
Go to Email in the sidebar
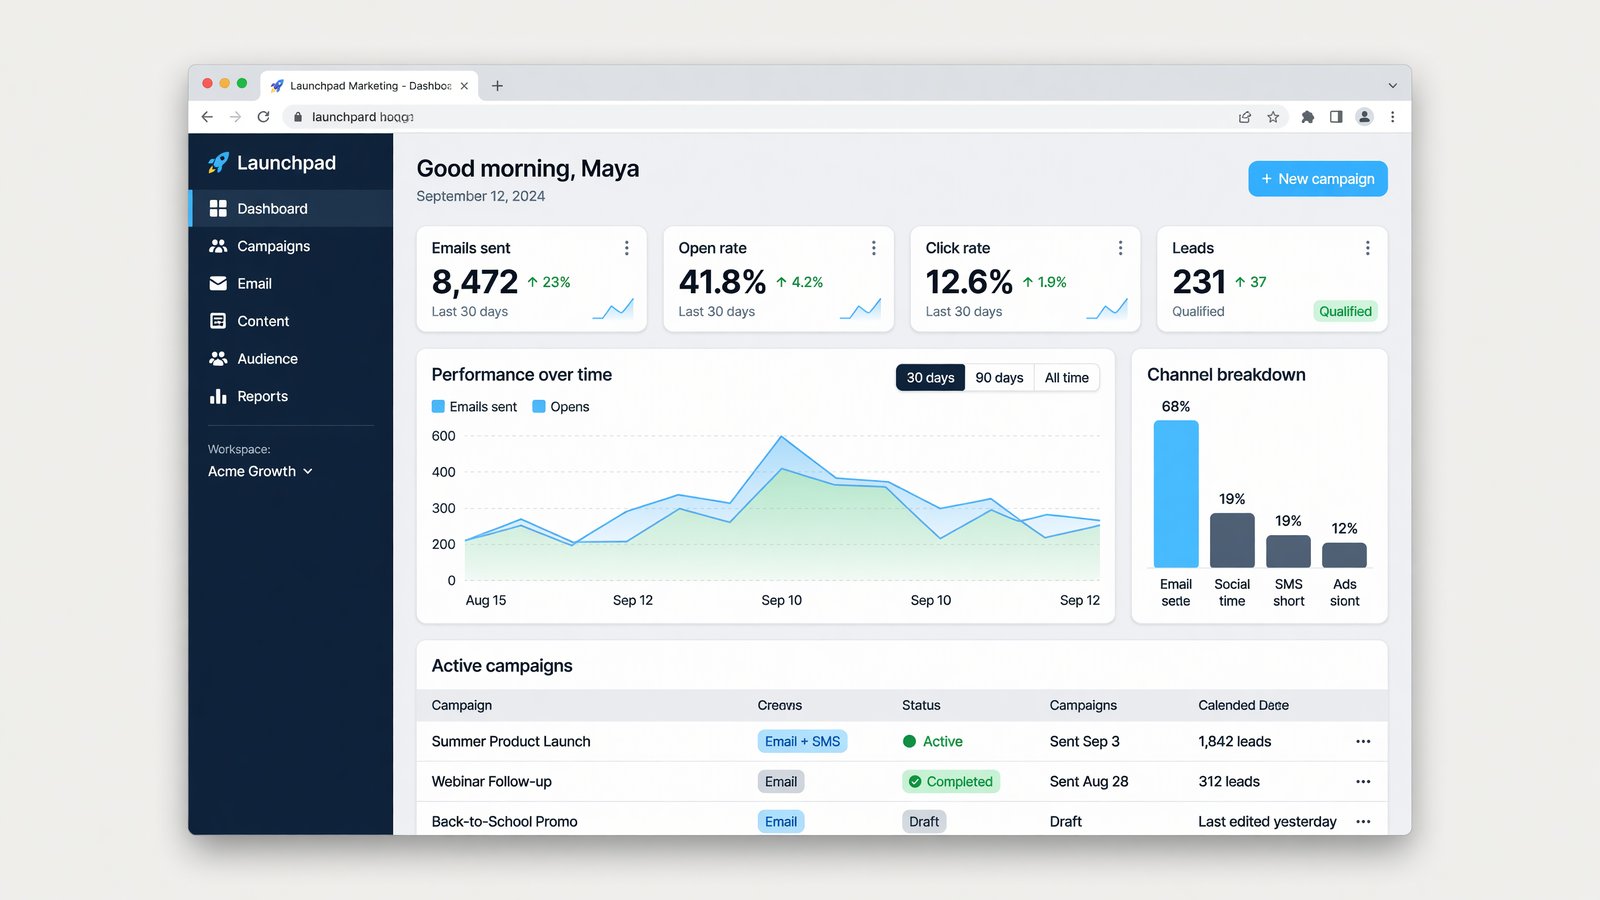pos(291,284)
